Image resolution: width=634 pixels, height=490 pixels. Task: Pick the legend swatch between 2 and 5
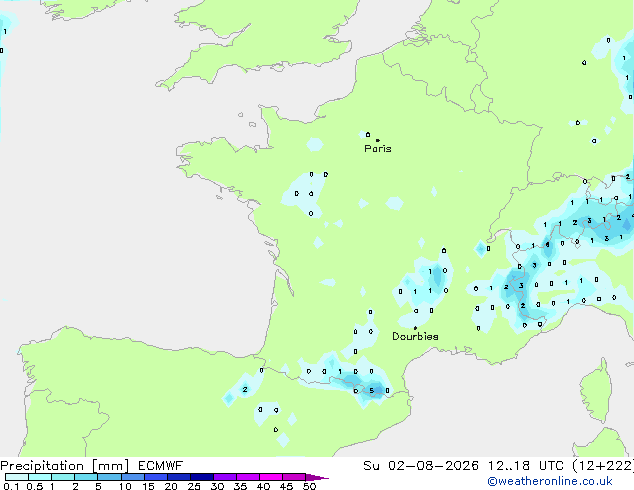(86, 477)
